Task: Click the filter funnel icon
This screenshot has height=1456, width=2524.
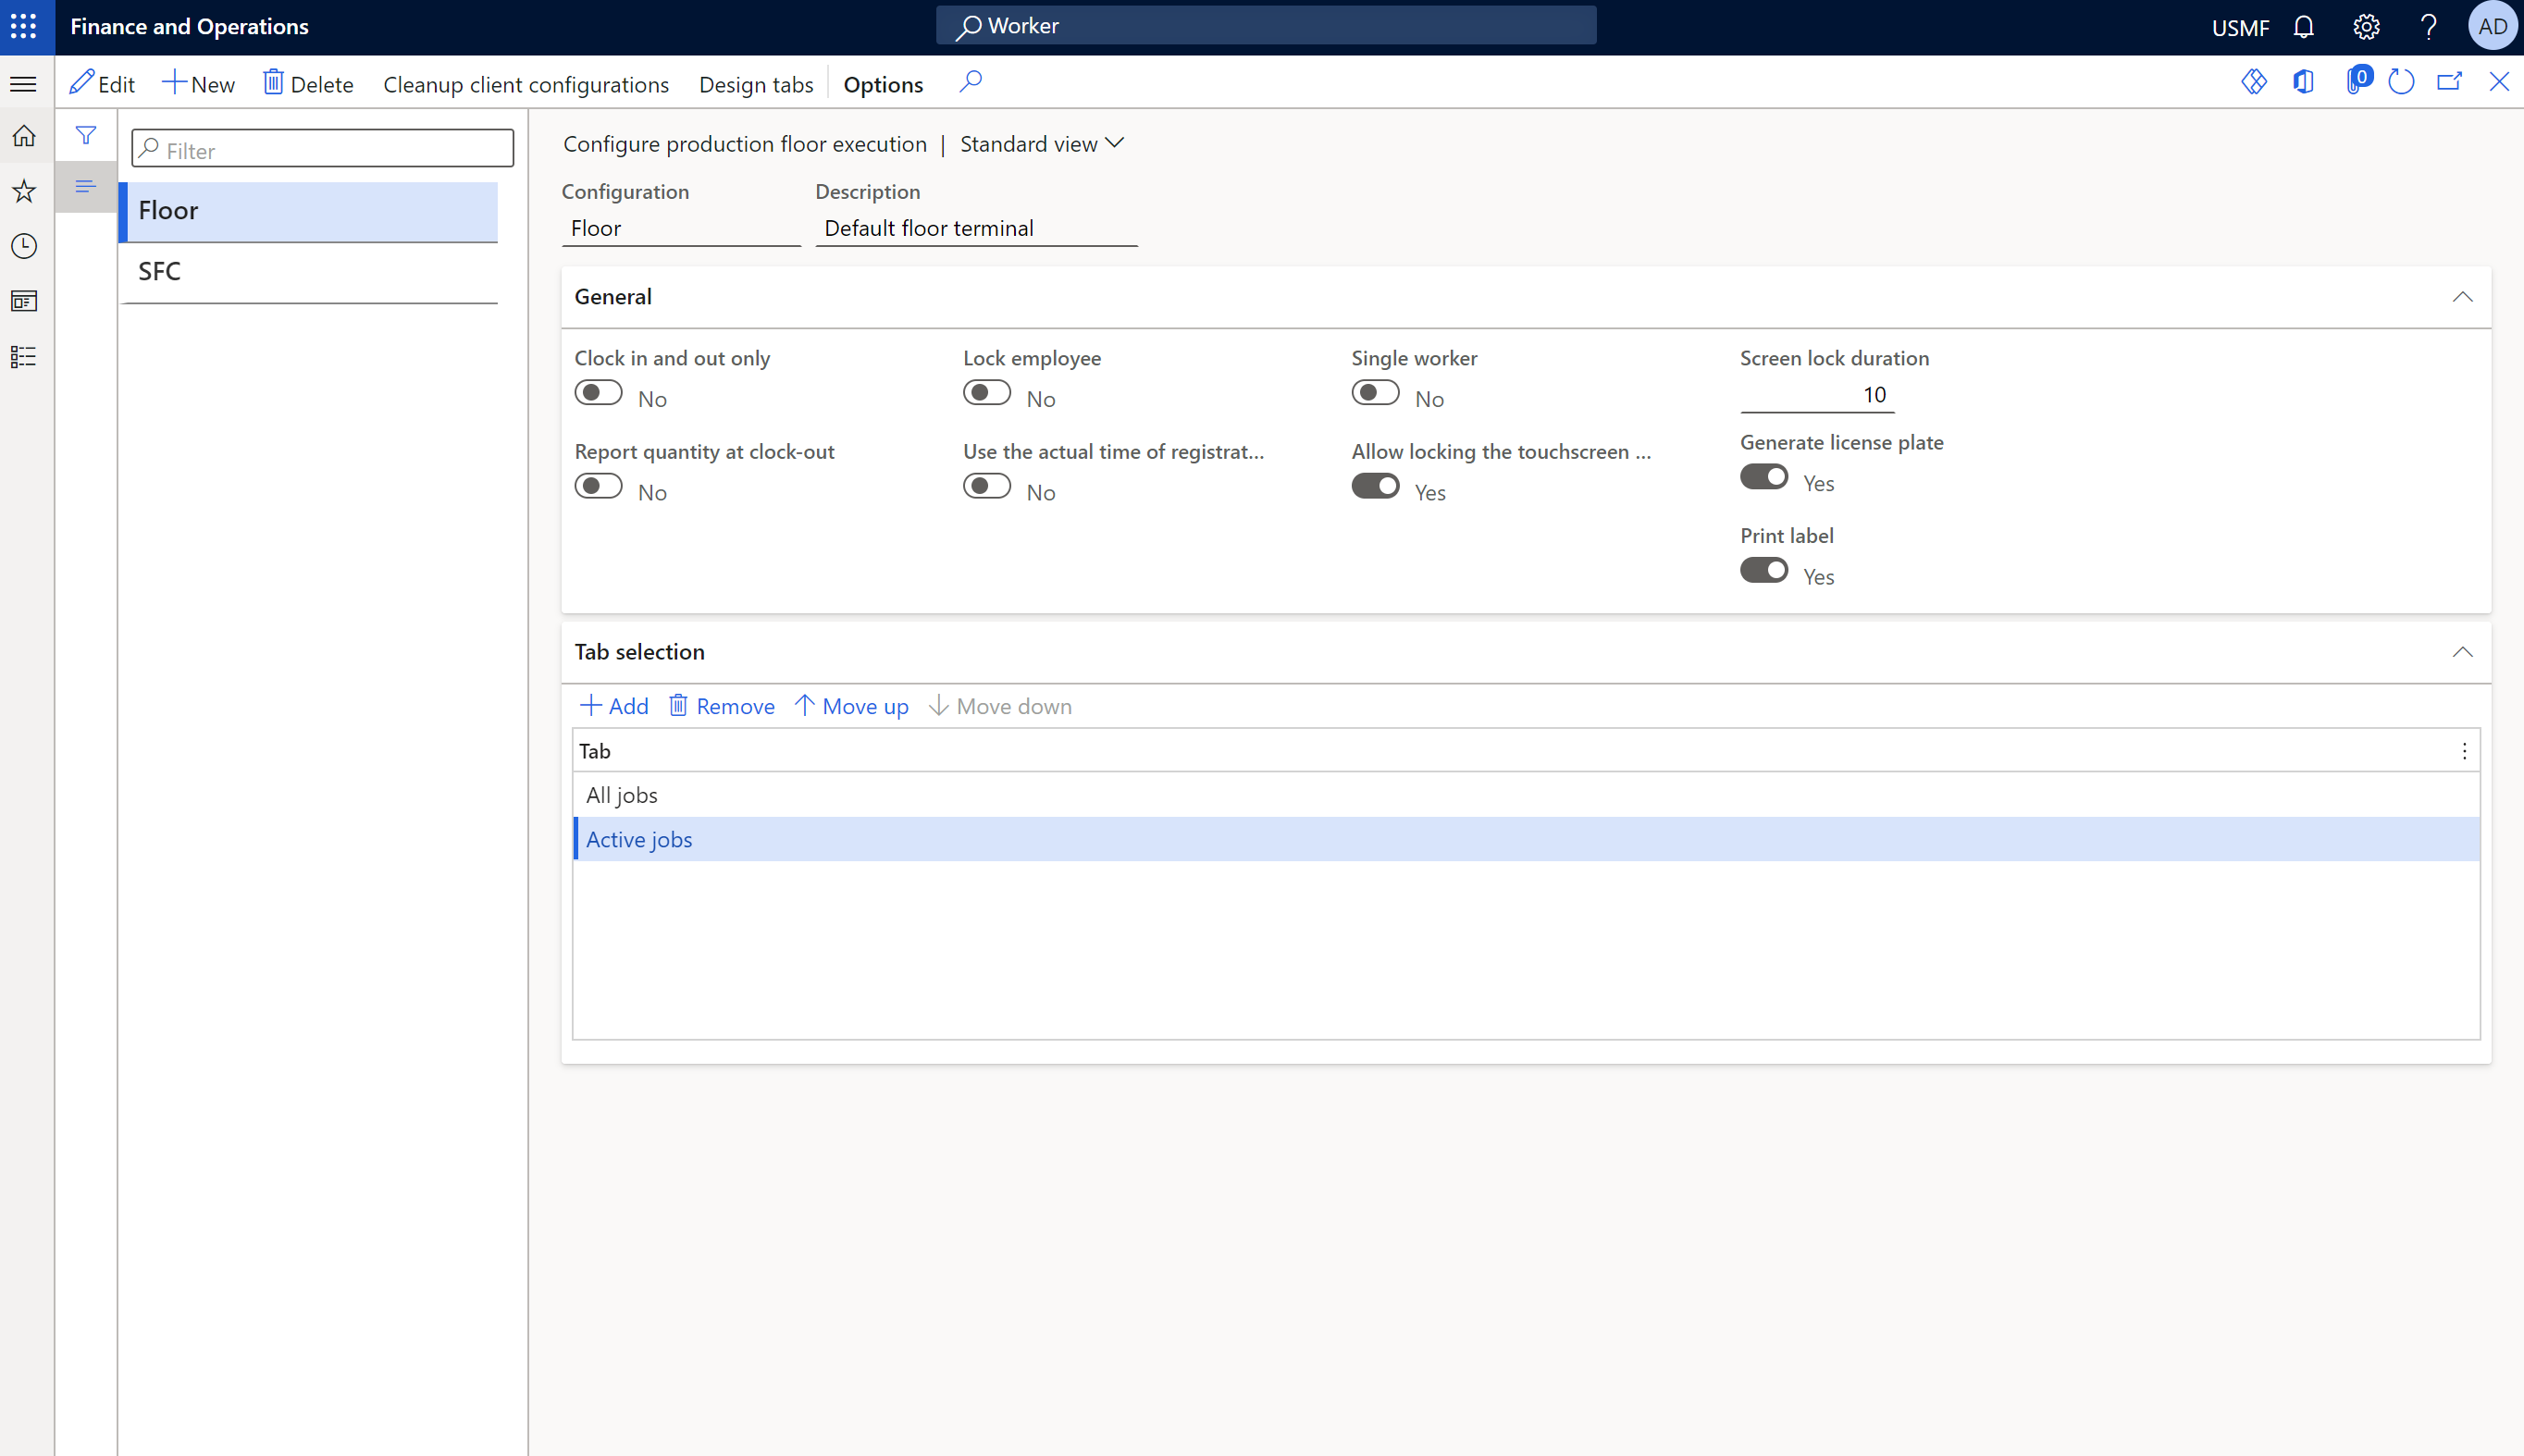Action: pyautogui.click(x=86, y=135)
